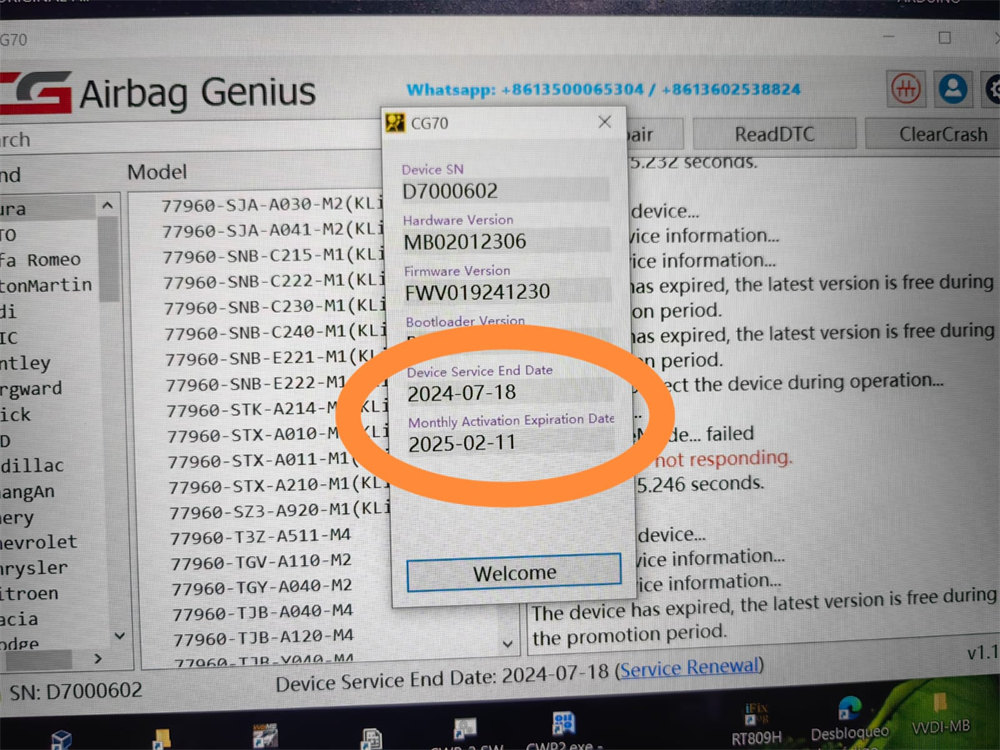Close the CG70 device info dialog
The width and height of the screenshot is (1000, 750).
pos(605,122)
